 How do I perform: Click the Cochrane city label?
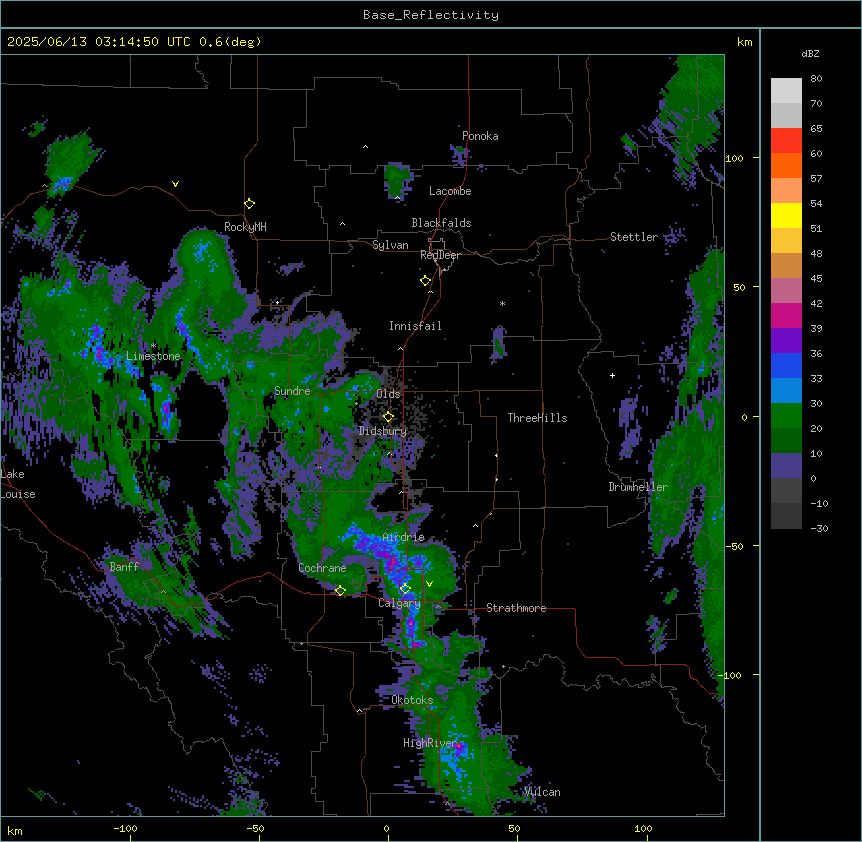(x=322, y=568)
